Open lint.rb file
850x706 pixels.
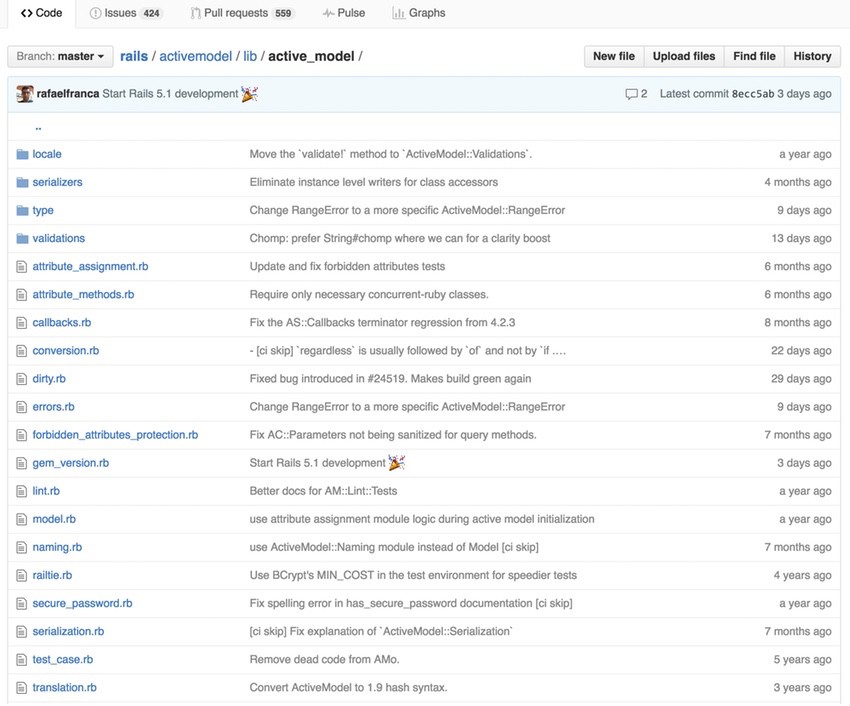pyautogui.click(x=46, y=491)
